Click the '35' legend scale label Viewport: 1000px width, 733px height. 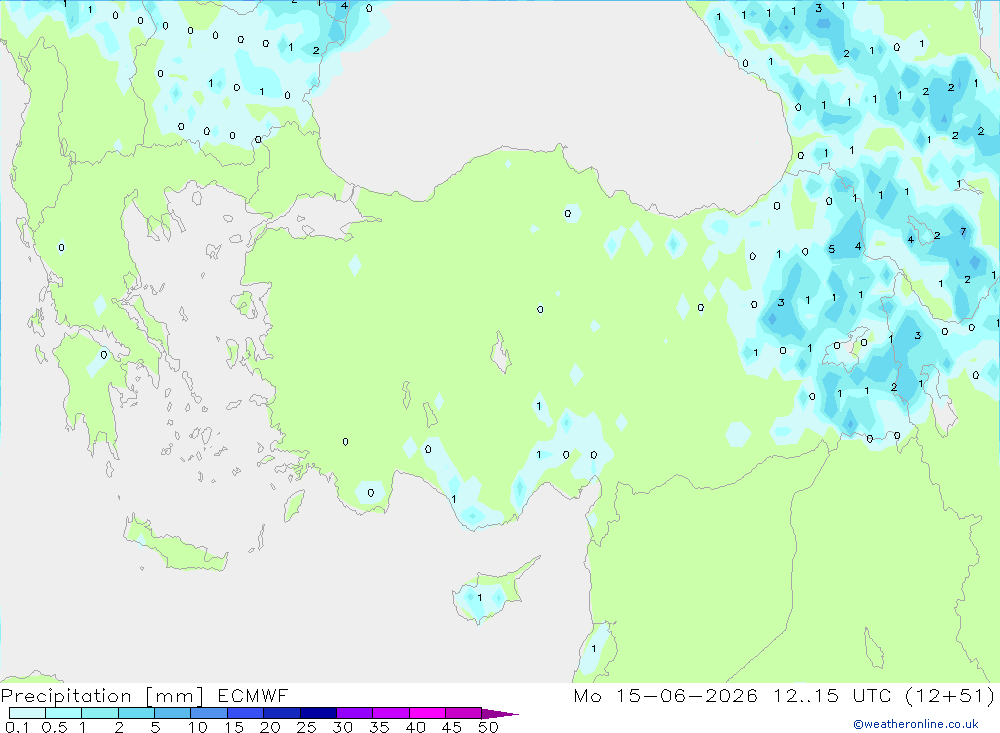pos(379,727)
